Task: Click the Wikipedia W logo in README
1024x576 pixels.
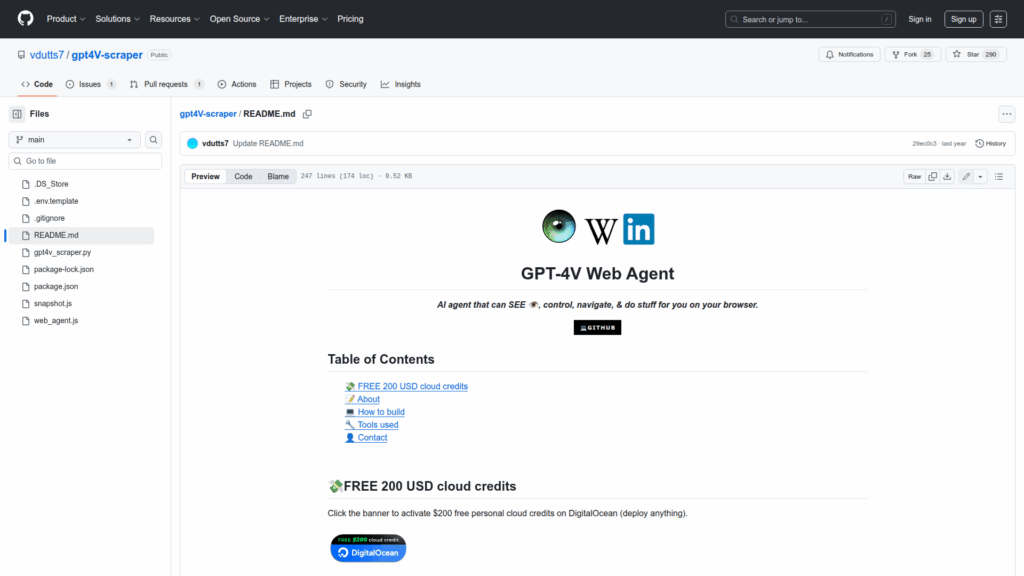Action: click(601, 230)
